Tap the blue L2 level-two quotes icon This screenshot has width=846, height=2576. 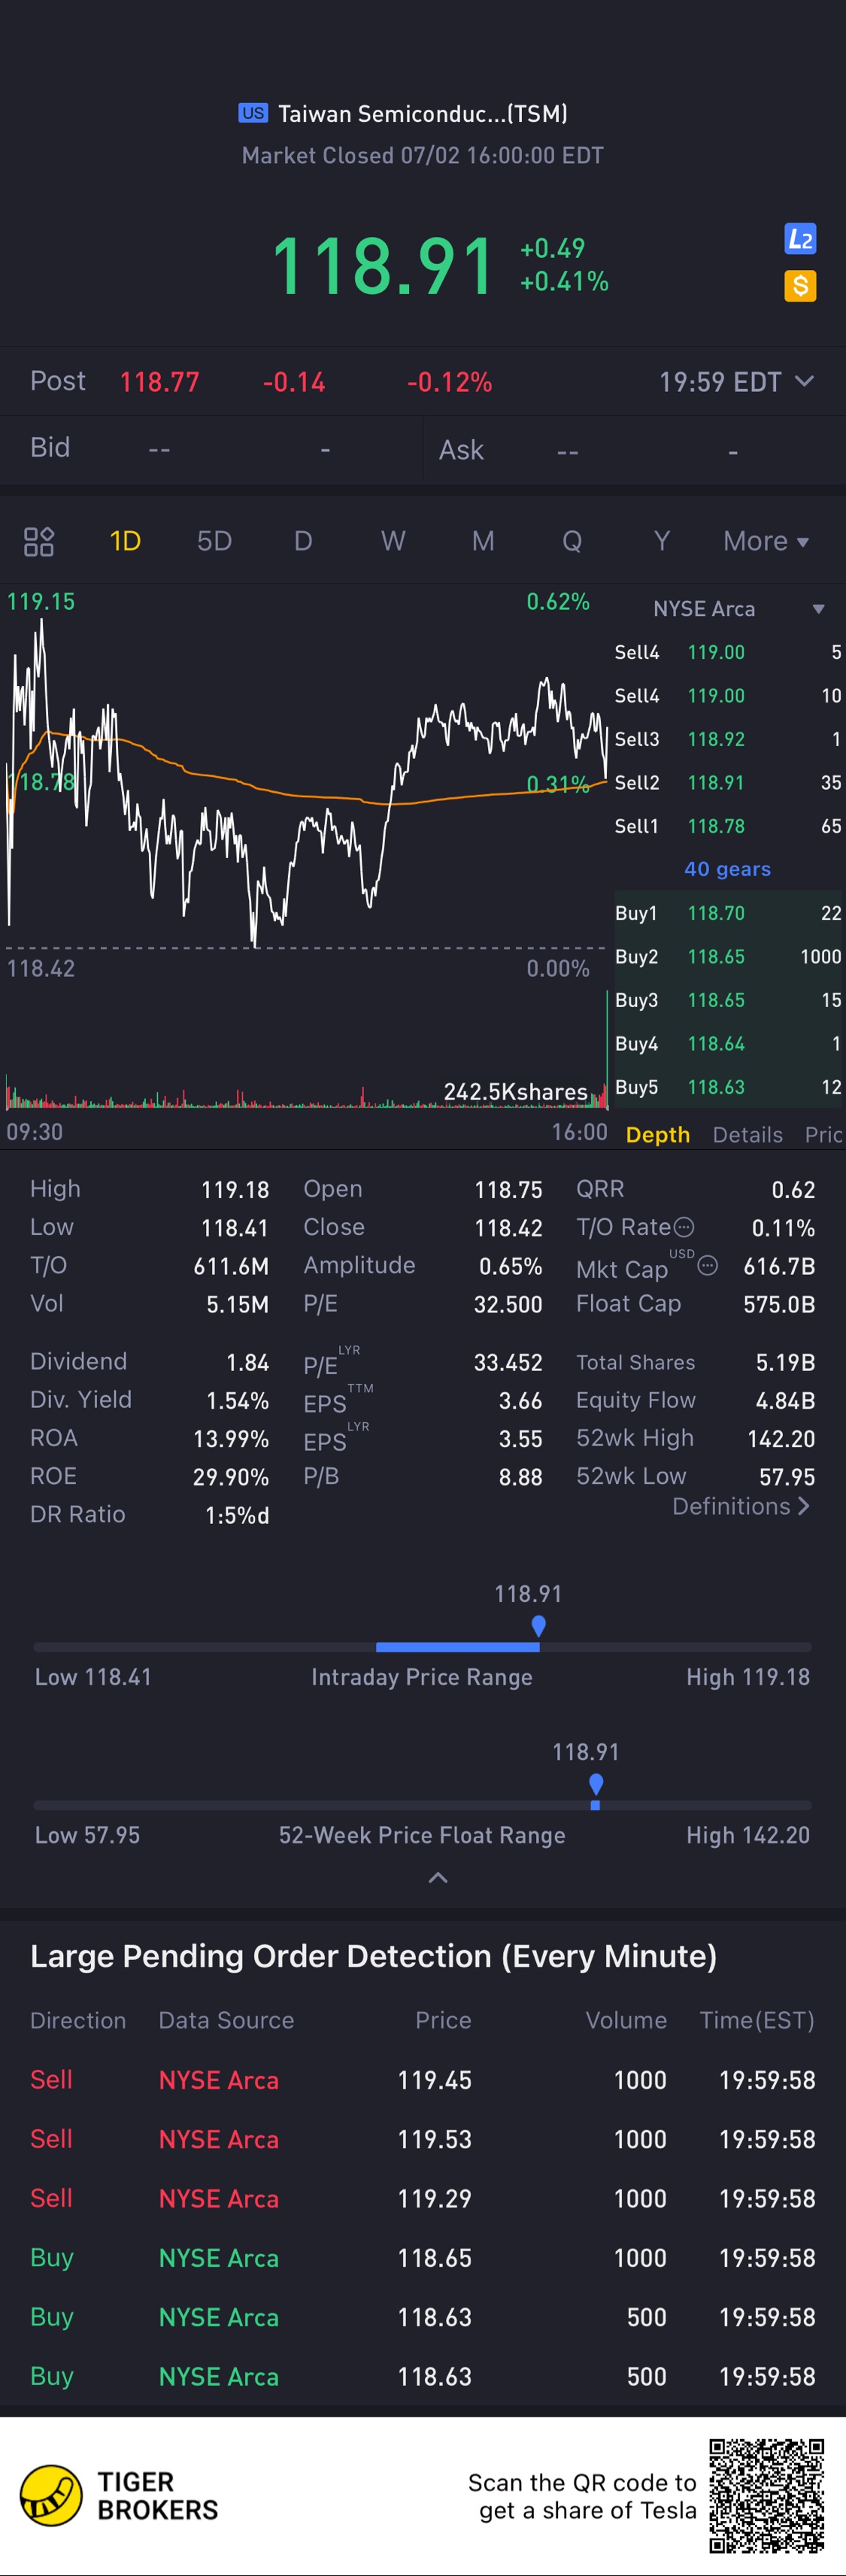(x=800, y=238)
